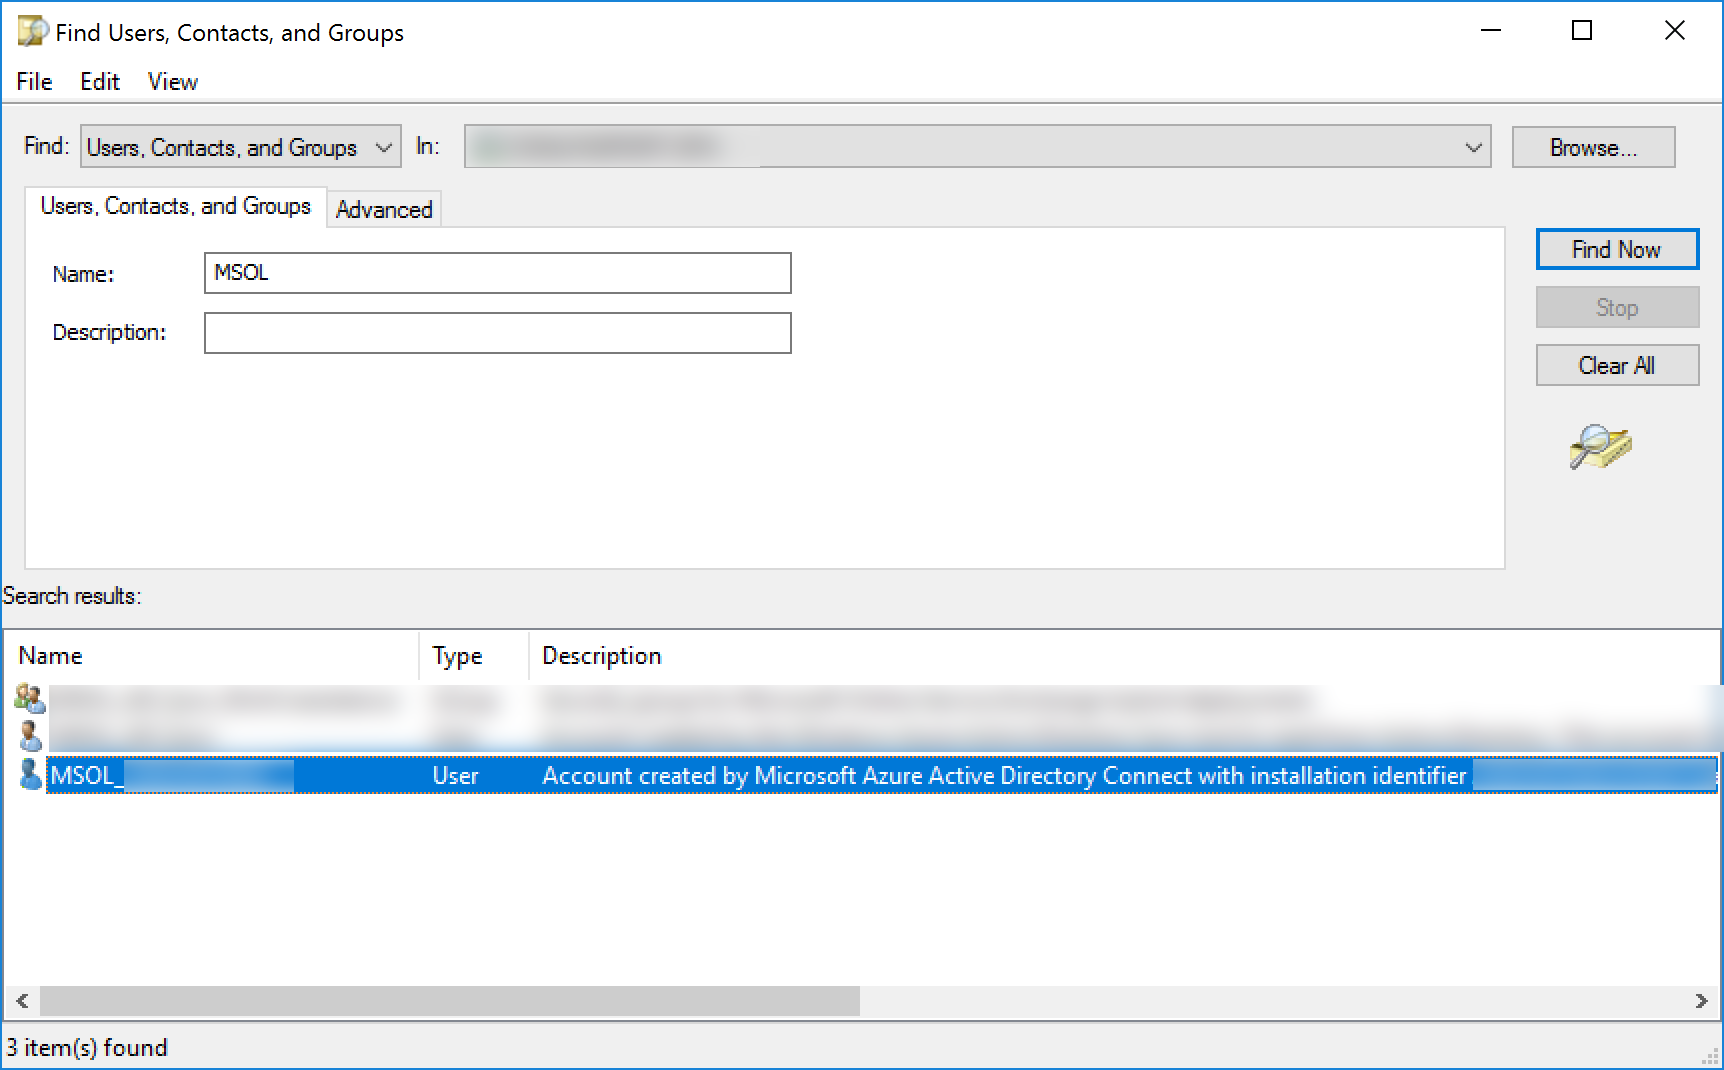Click the '3 item(s) found' status text
The width and height of the screenshot is (1724, 1070).
click(87, 1048)
